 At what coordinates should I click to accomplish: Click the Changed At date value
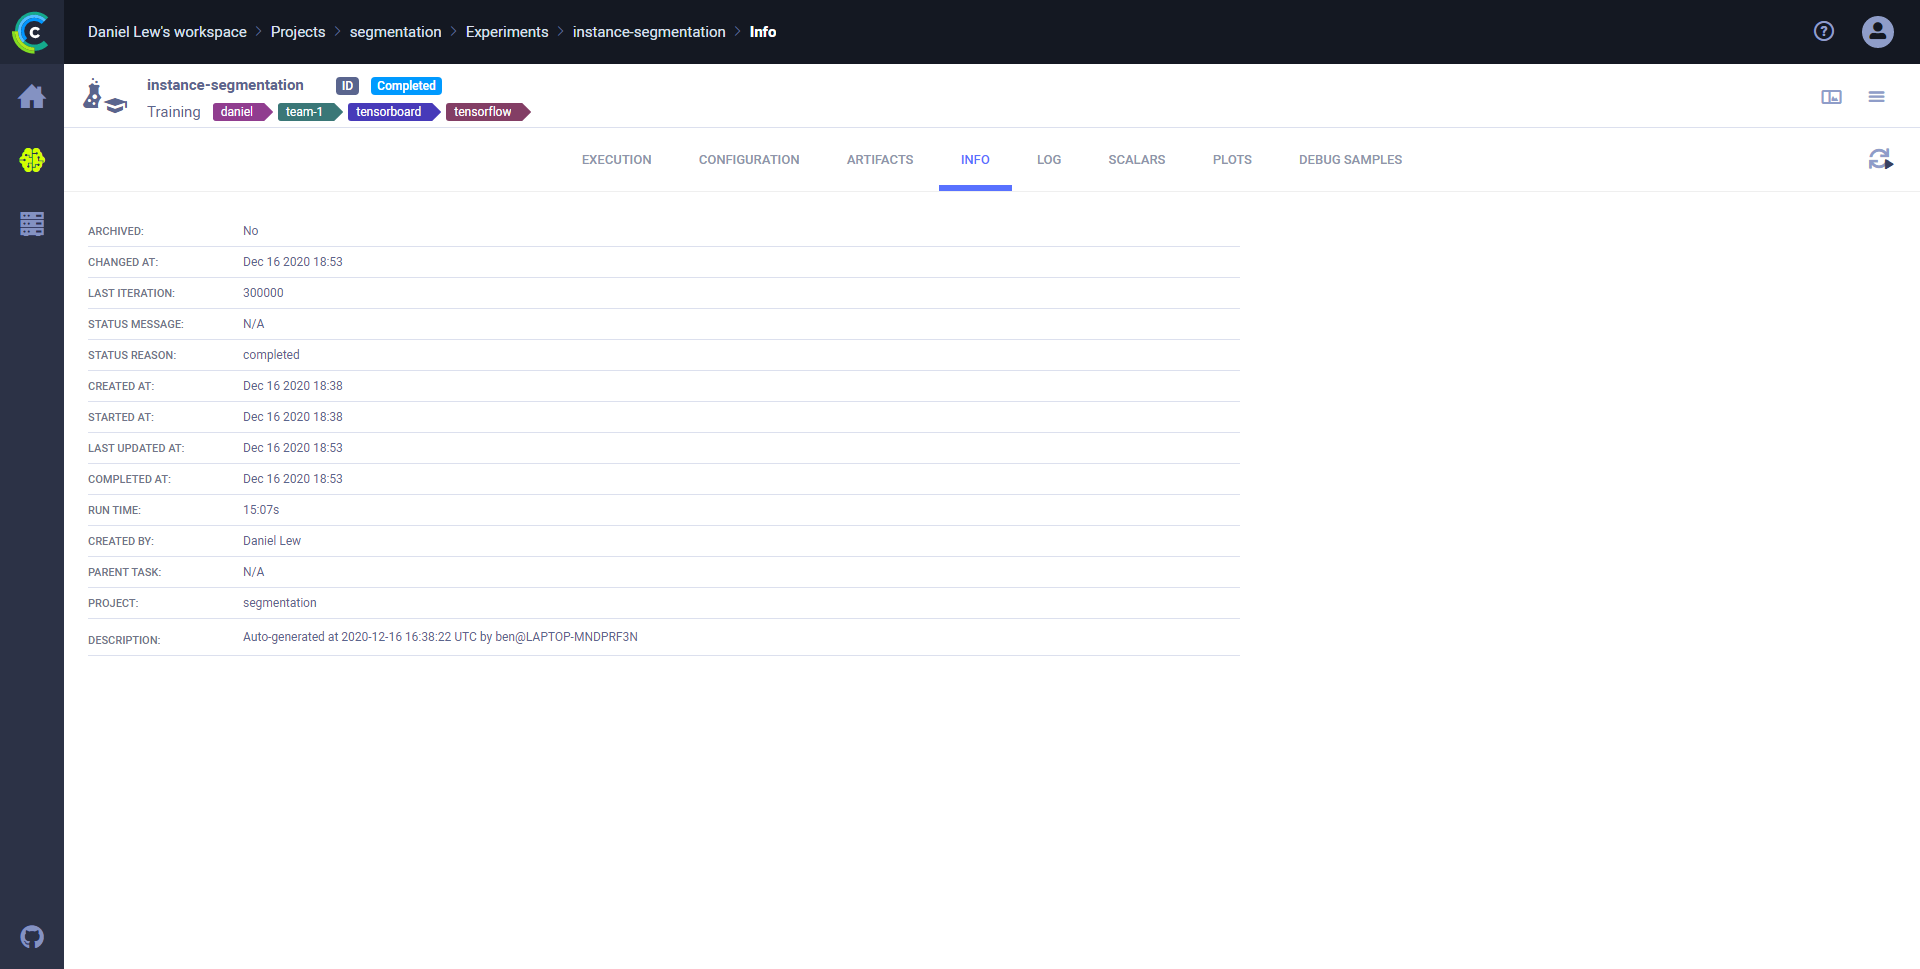pyautogui.click(x=293, y=262)
